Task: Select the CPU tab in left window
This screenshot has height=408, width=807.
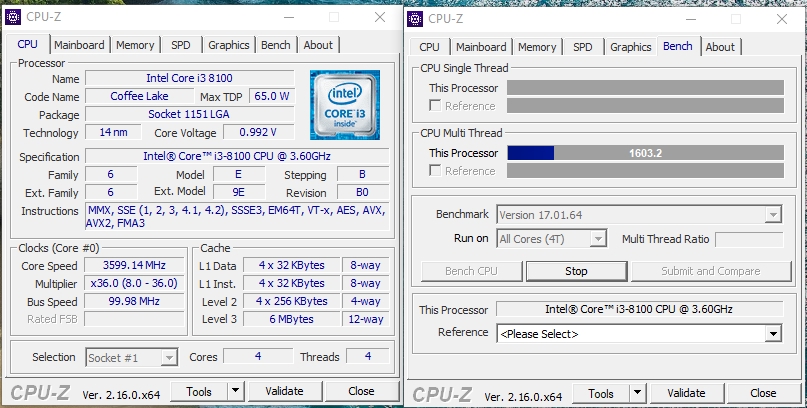Action: coord(27,44)
